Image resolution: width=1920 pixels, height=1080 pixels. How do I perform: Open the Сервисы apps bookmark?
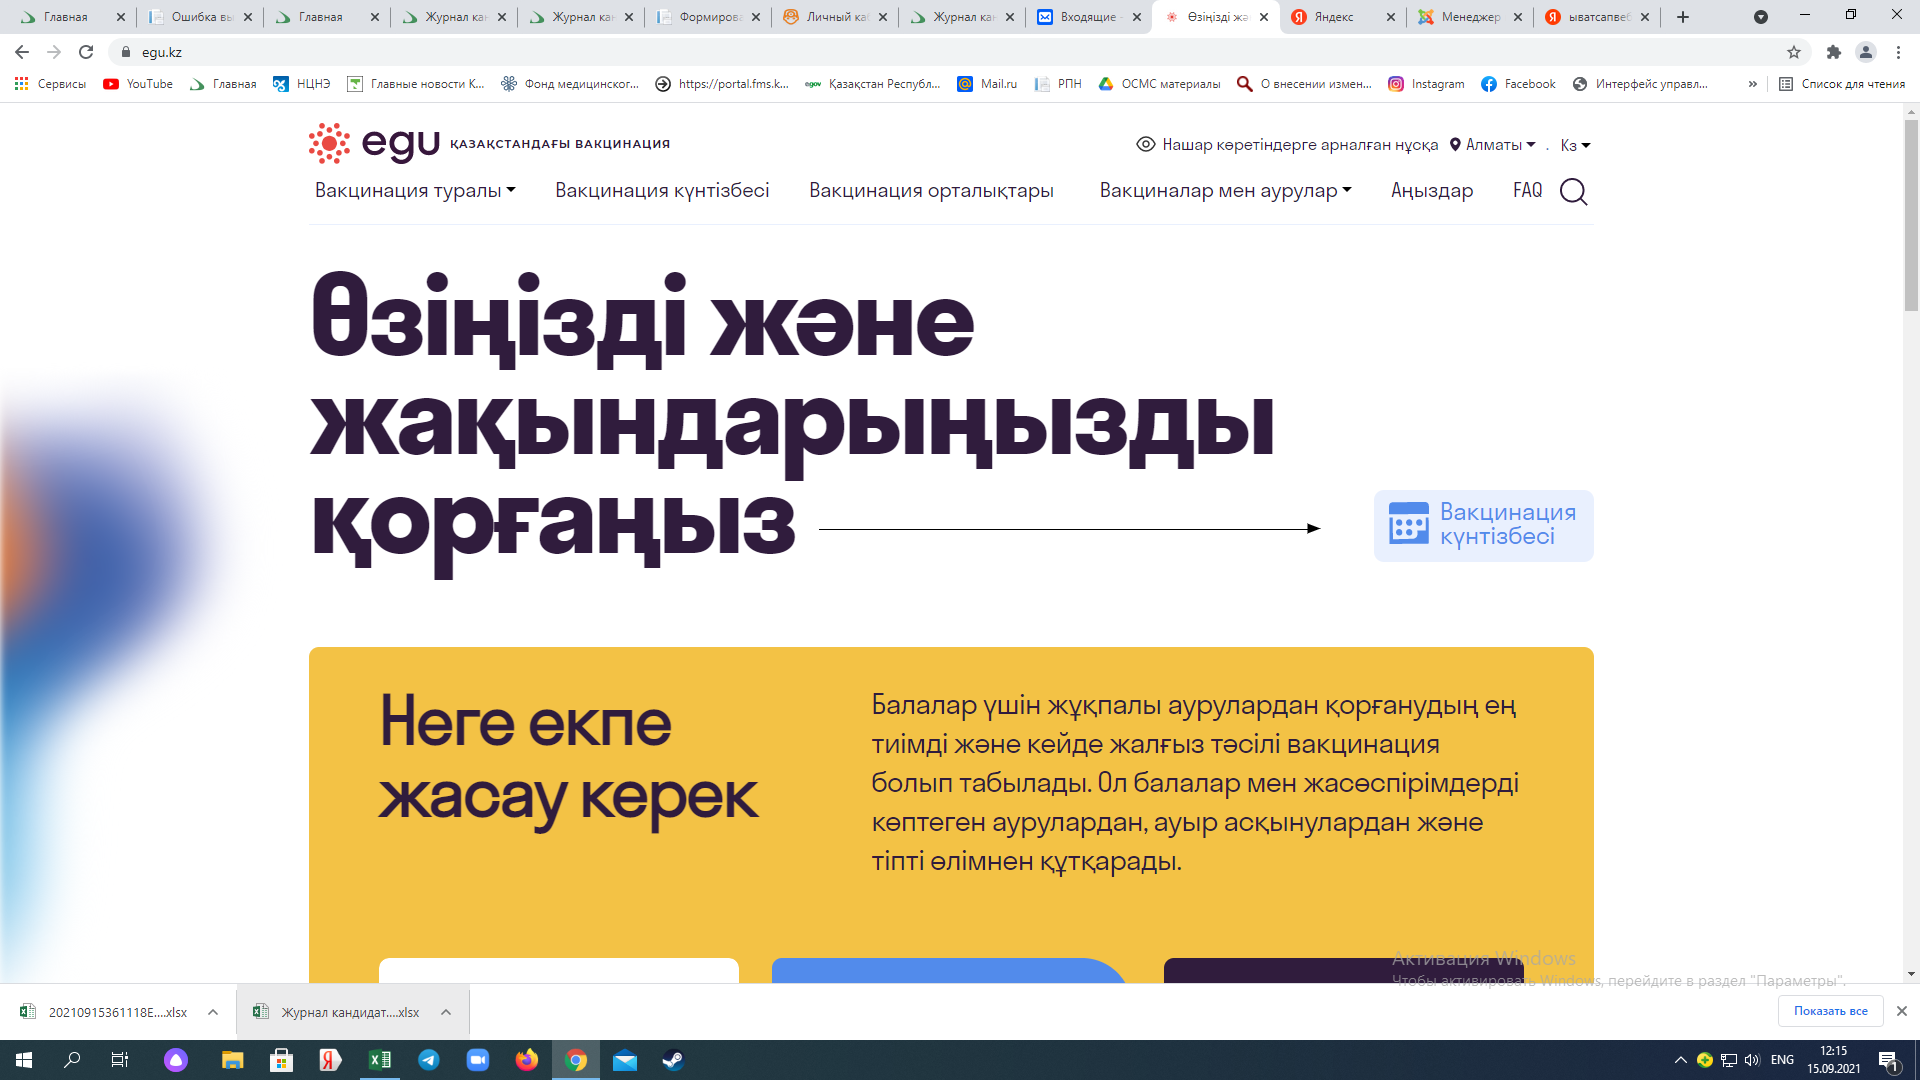(50, 84)
